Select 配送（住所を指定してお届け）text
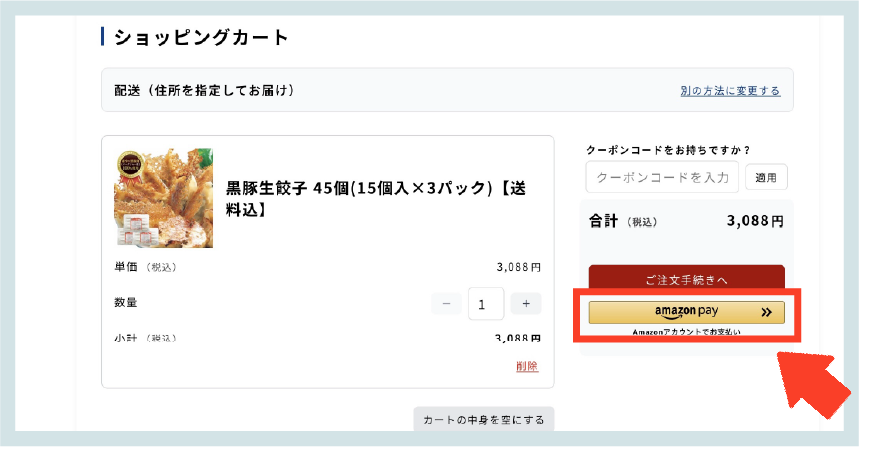Screen dimensions: 886x454 pyautogui.click(x=204, y=90)
